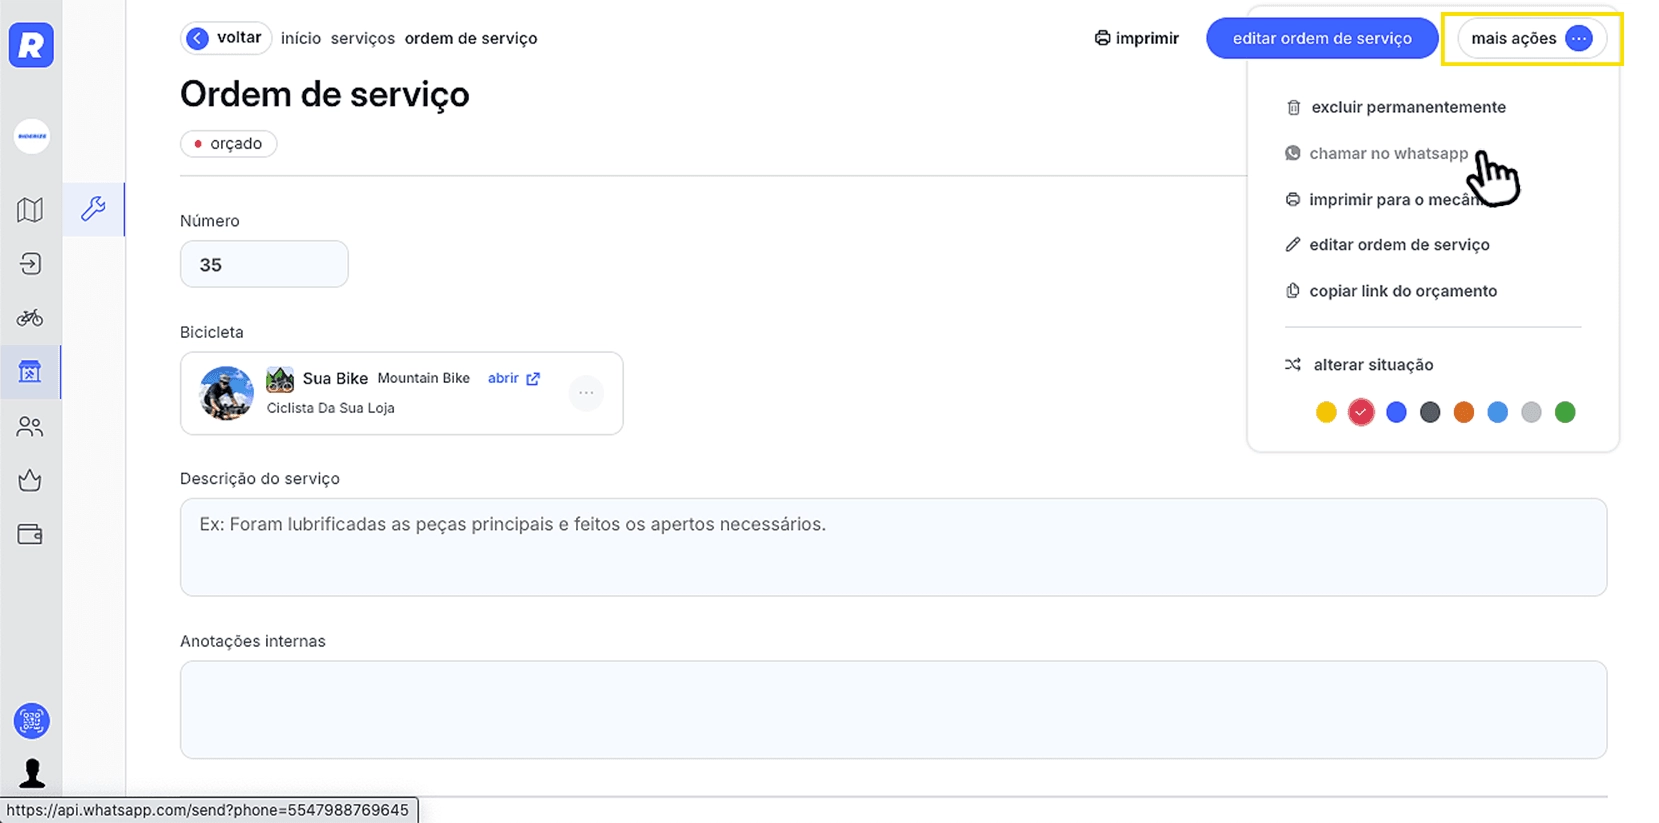
Task: Select the wrench services icon
Action: (x=93, y=209)
